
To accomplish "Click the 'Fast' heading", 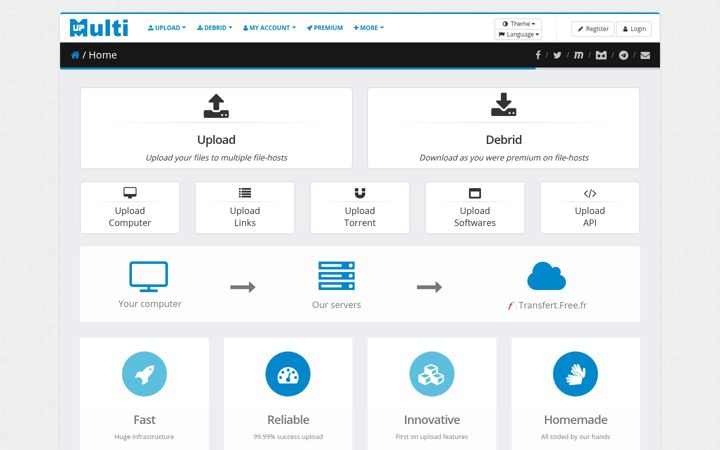I will [x=145, y=420].
